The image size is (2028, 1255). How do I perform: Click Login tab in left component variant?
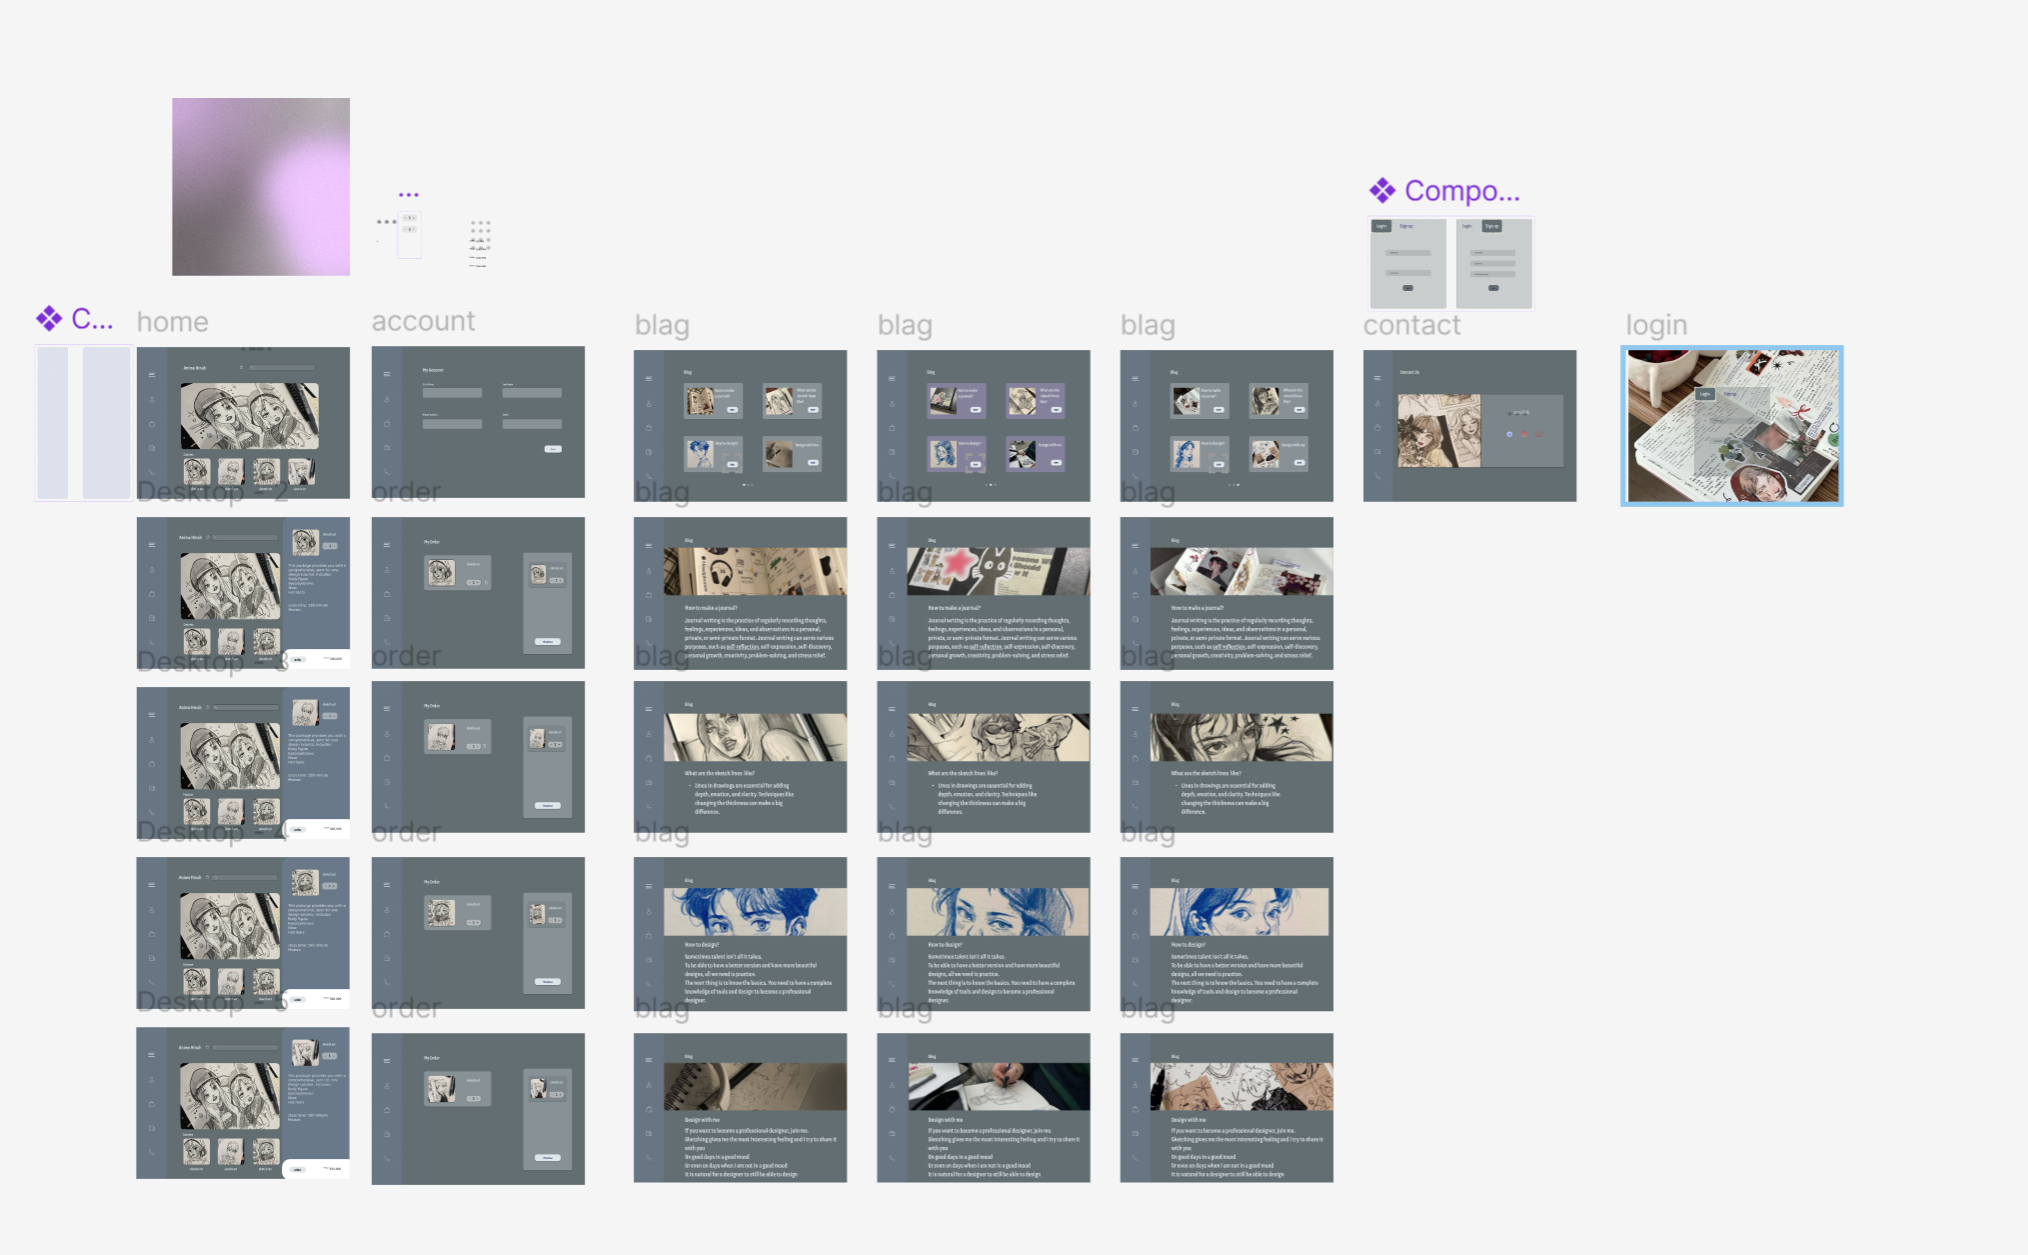1381,227
